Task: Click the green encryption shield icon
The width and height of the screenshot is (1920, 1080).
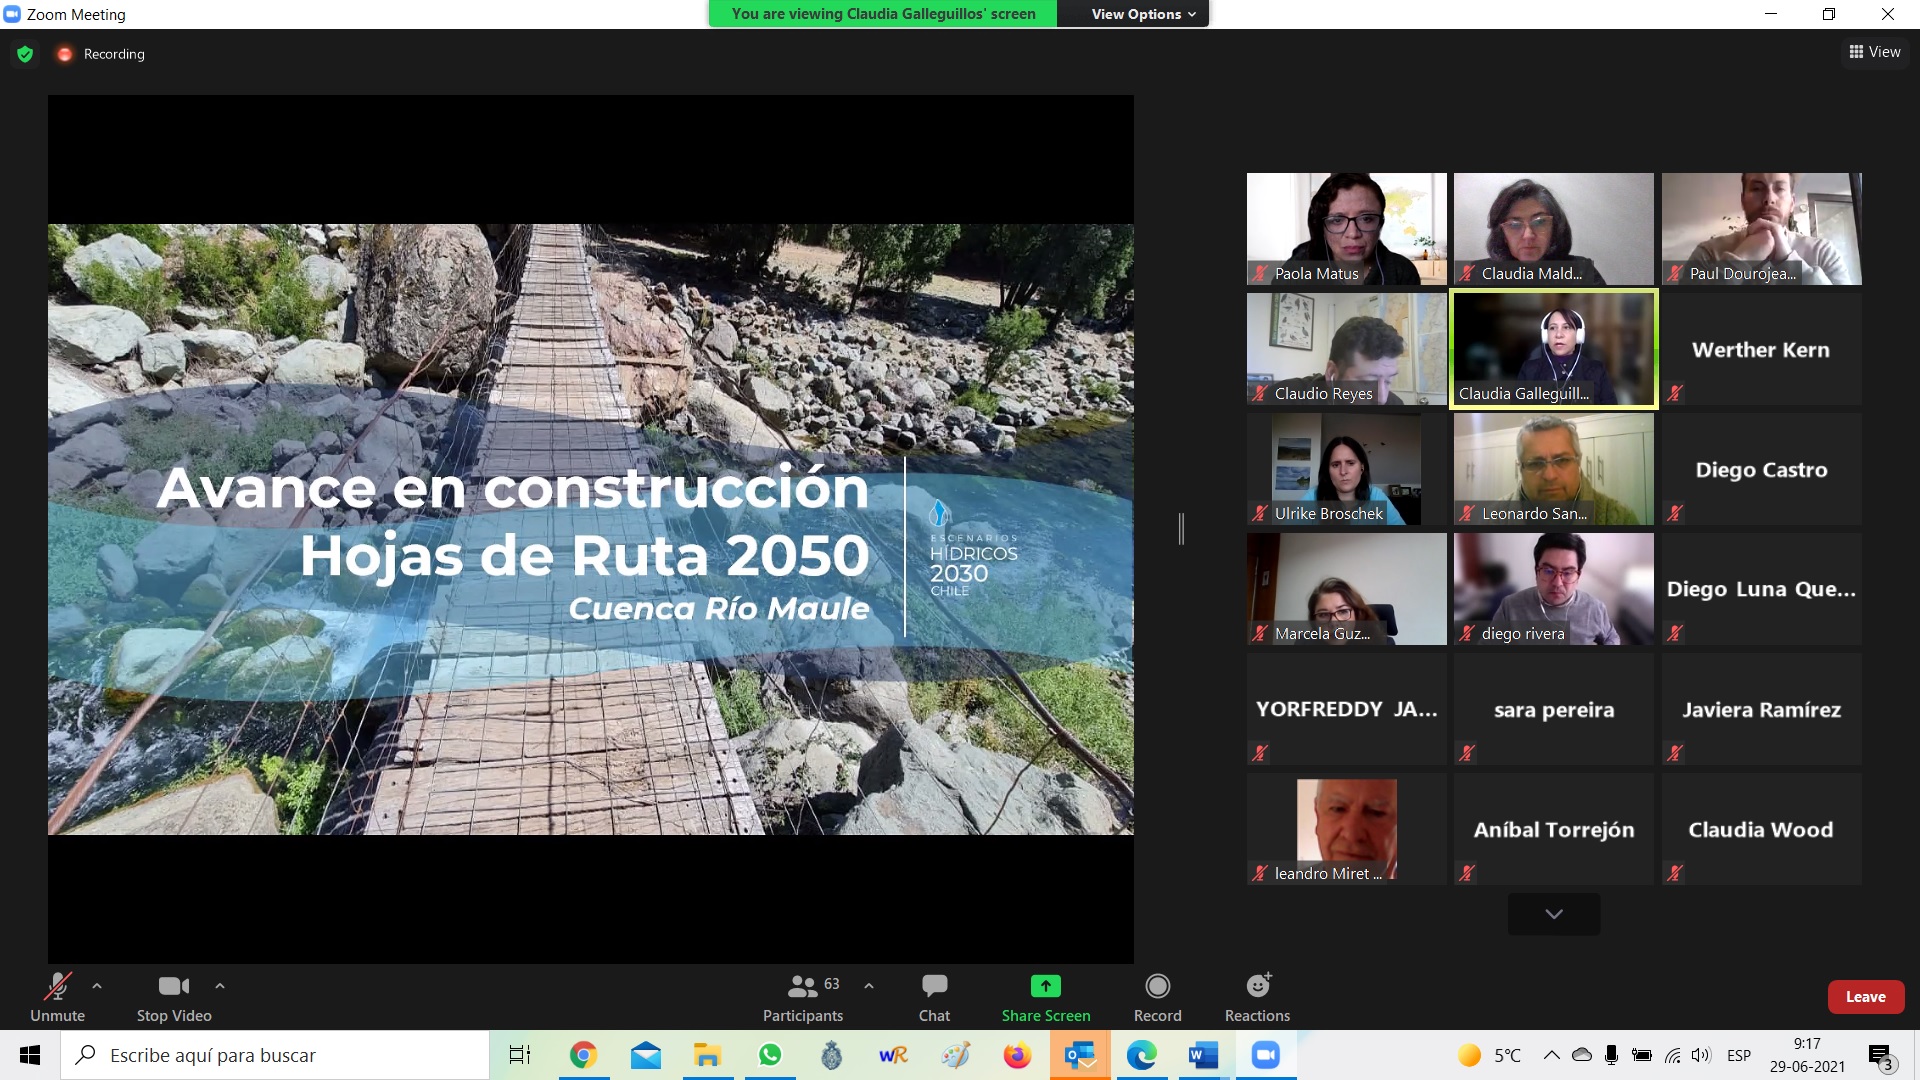Action: pyautogui.click(x=25, y=54)
